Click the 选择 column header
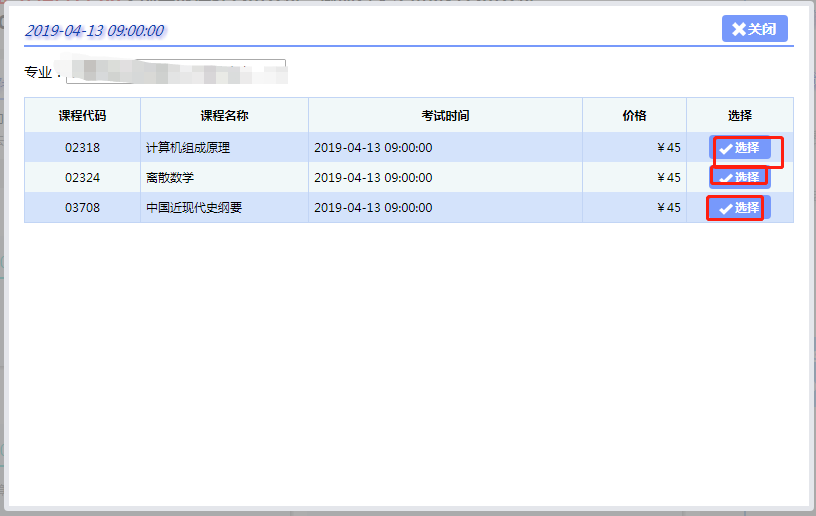Image resolution: width=816 pixels, height=516 pixels. tap(739, 115)
